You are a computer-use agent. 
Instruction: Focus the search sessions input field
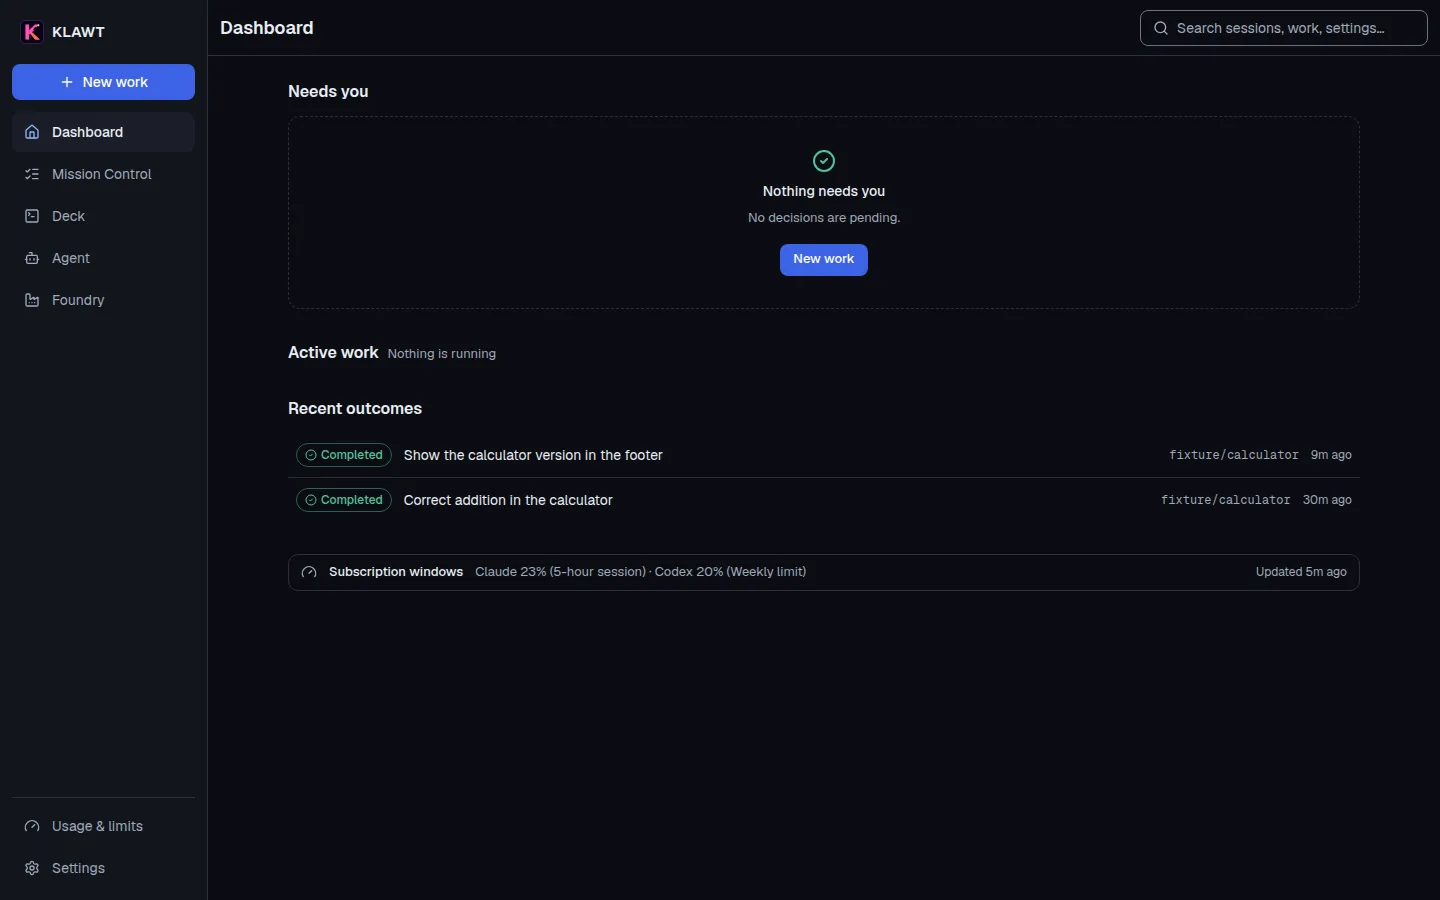(1284, 28)
